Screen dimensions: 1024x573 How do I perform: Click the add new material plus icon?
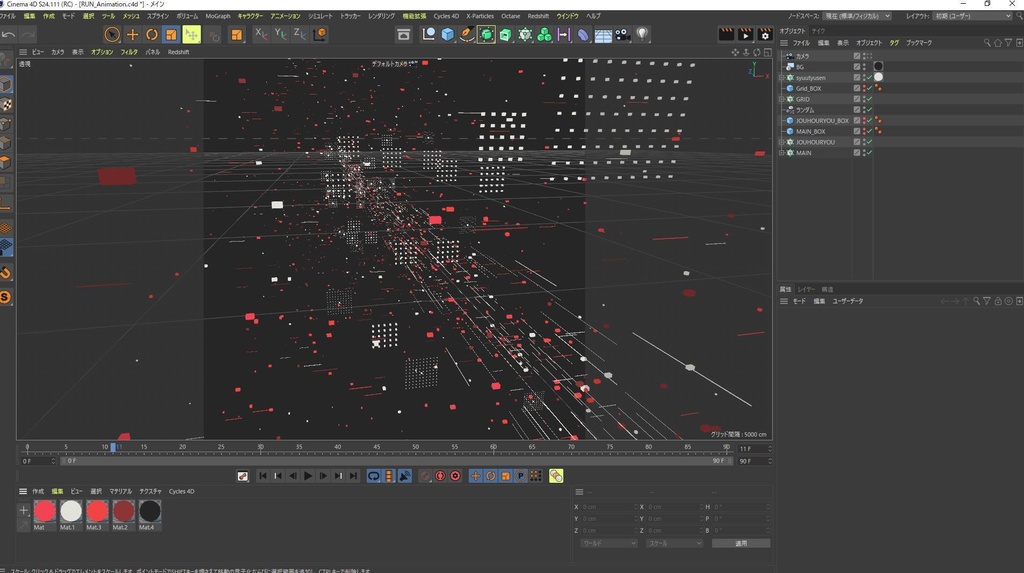[24, 510]
